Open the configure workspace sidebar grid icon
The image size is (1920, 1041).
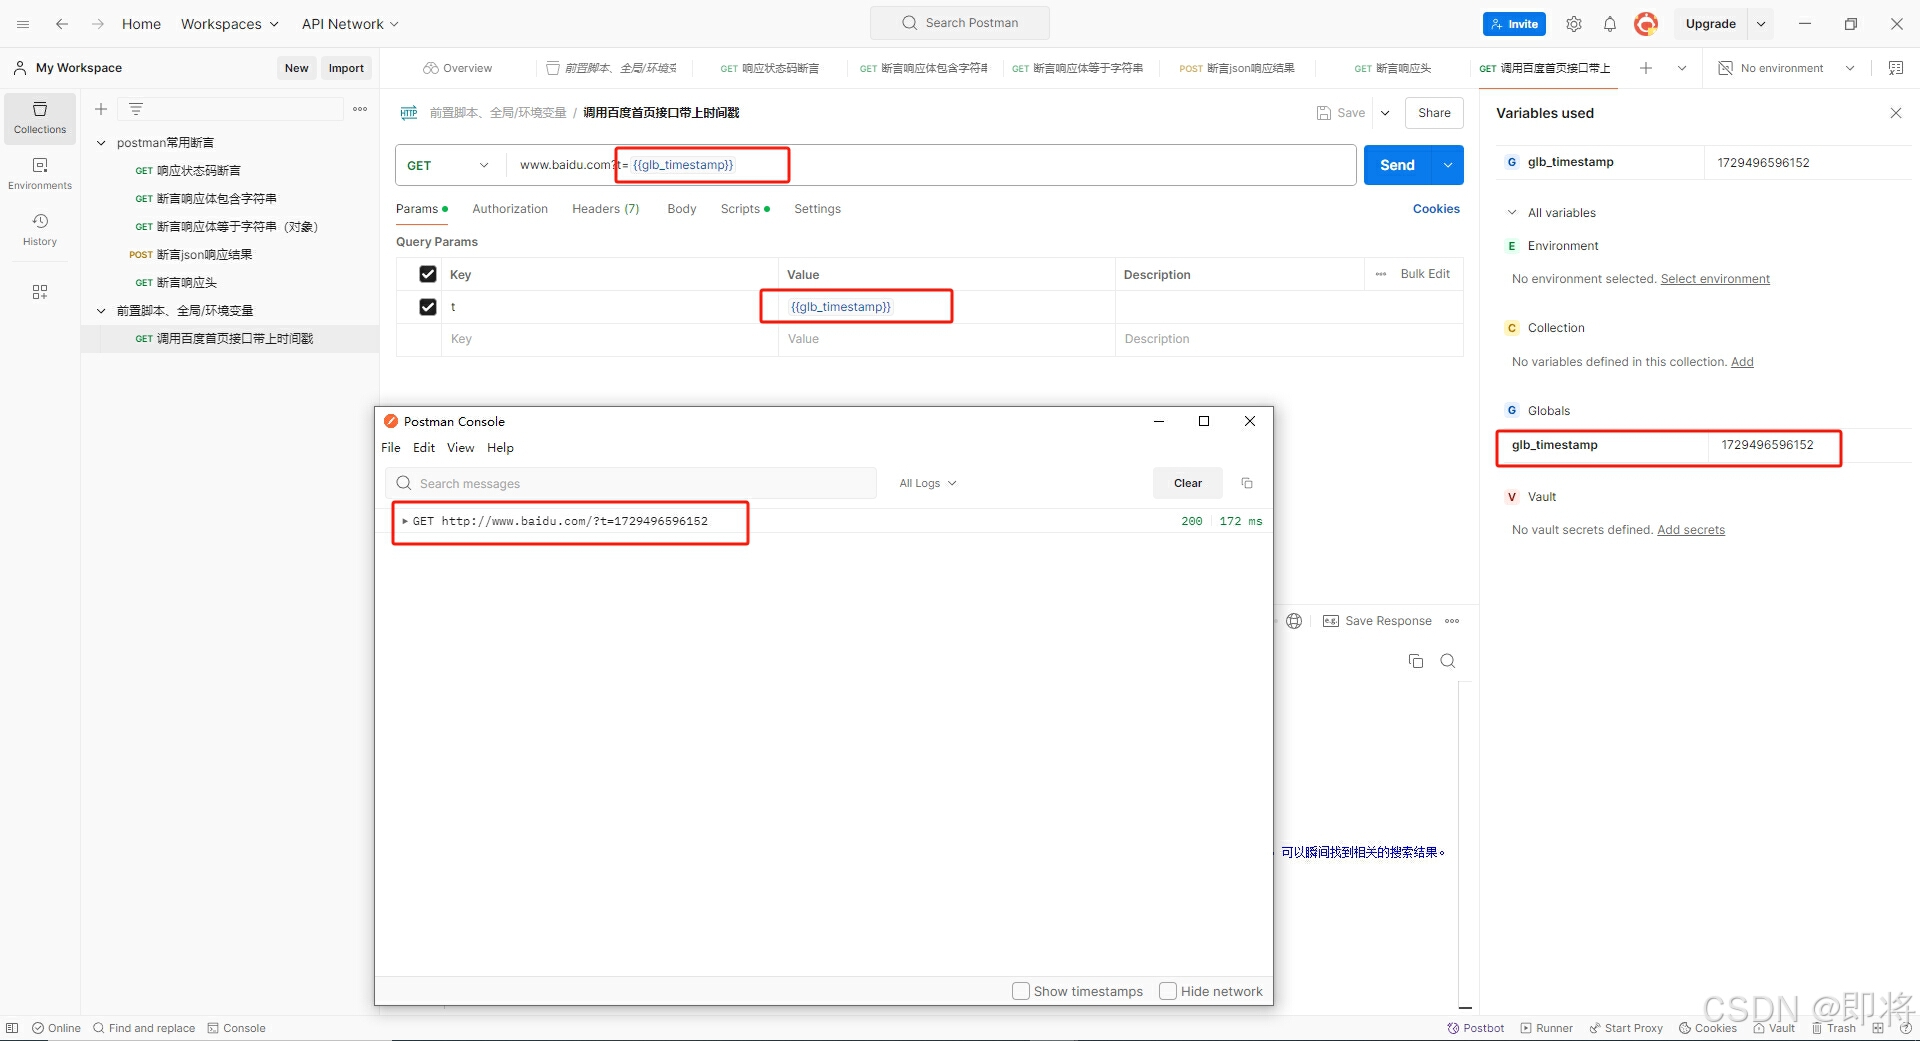pos(40,292)
